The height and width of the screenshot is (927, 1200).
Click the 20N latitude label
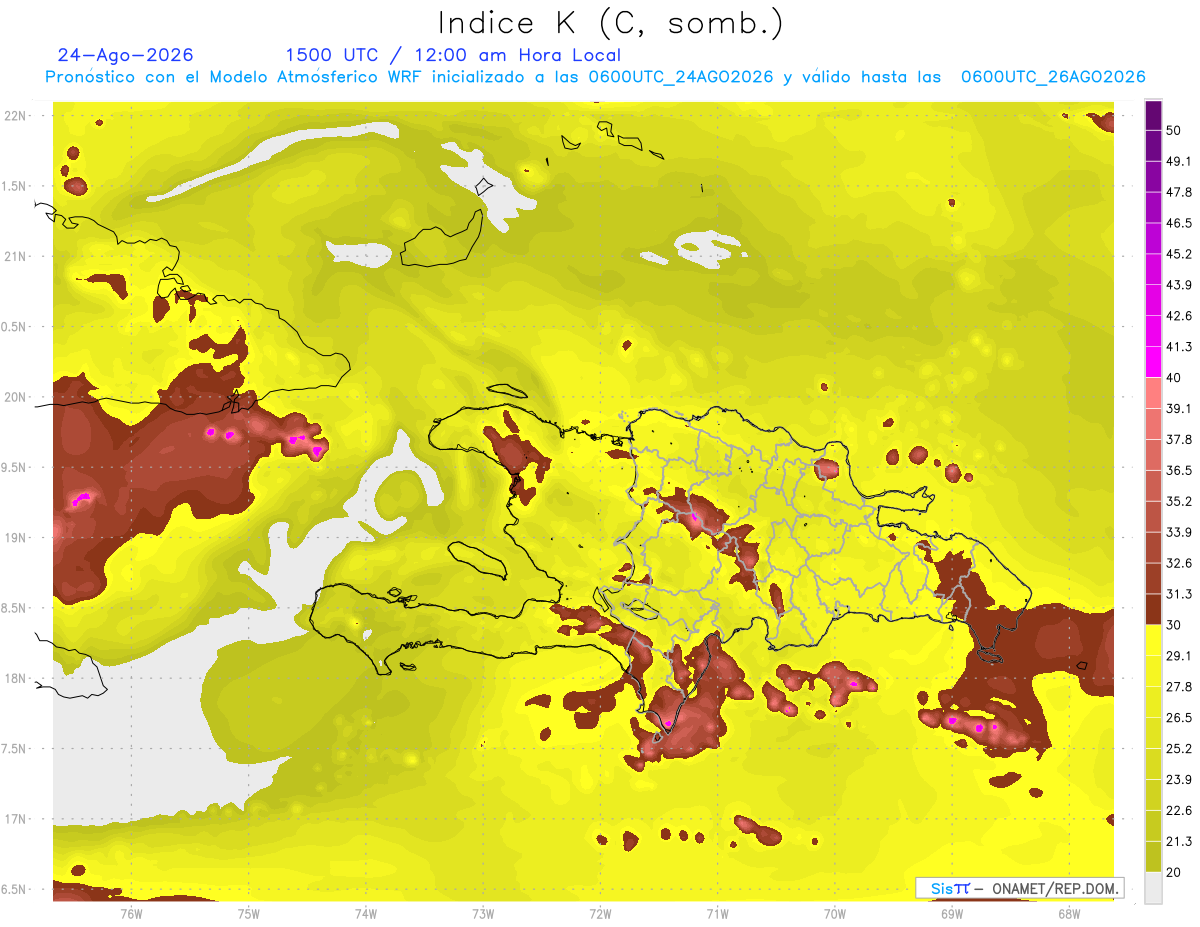(16, 397)
